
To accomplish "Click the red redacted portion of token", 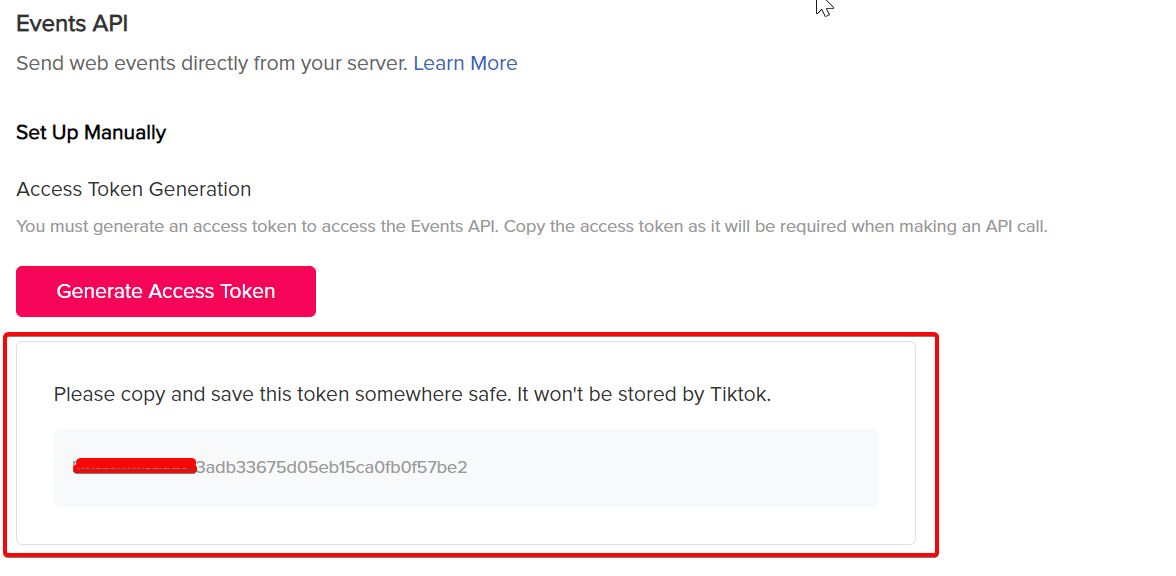I will pos(135,466).
